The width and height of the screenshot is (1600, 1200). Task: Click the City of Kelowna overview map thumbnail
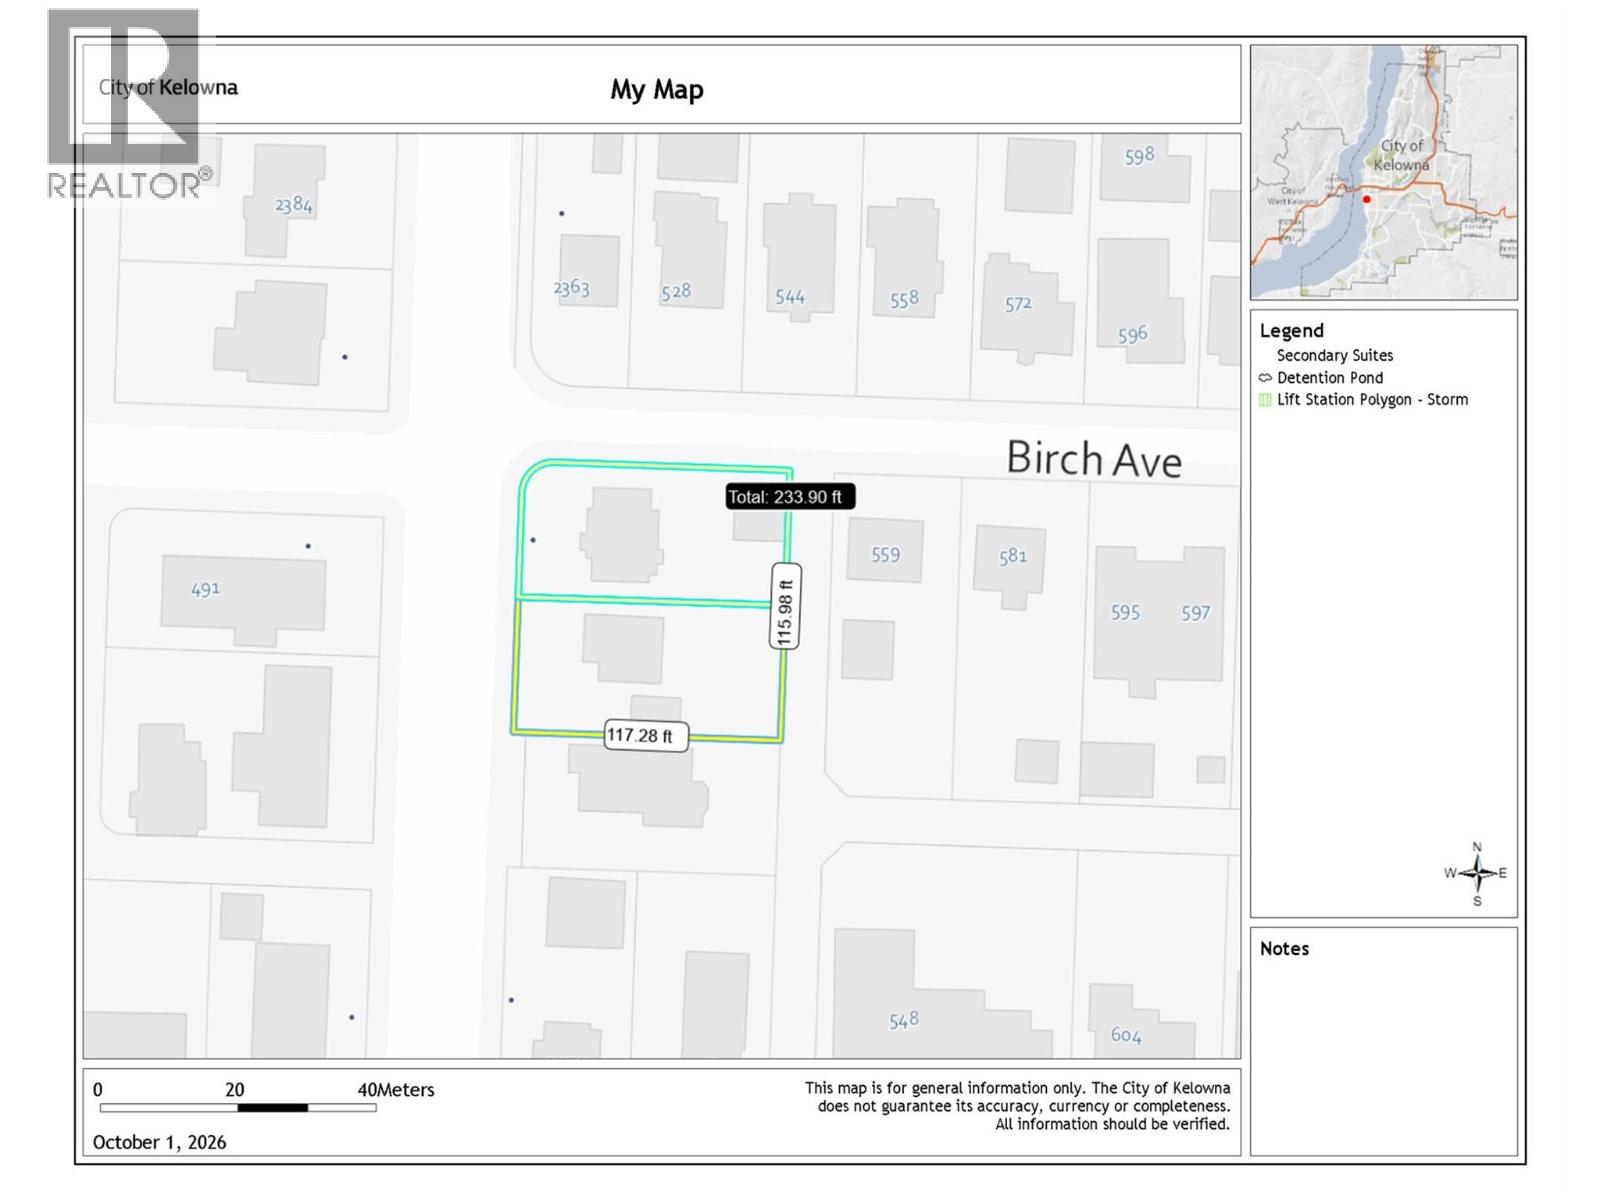pyautogui.click(x=1383, y=172)
